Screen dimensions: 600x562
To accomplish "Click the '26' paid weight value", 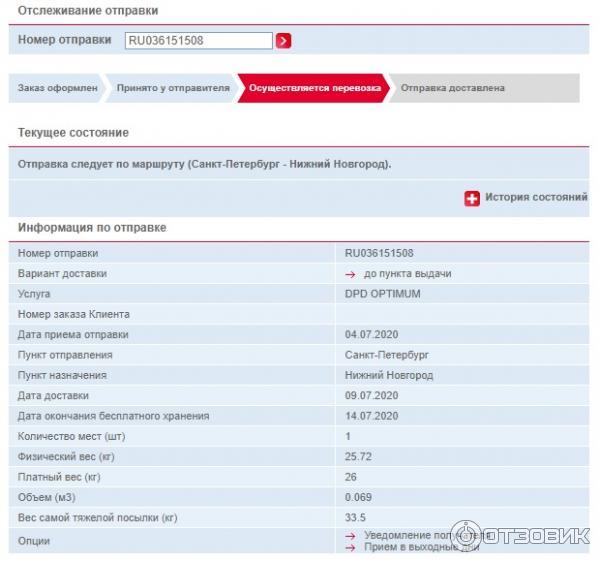I will click(350, 477).
